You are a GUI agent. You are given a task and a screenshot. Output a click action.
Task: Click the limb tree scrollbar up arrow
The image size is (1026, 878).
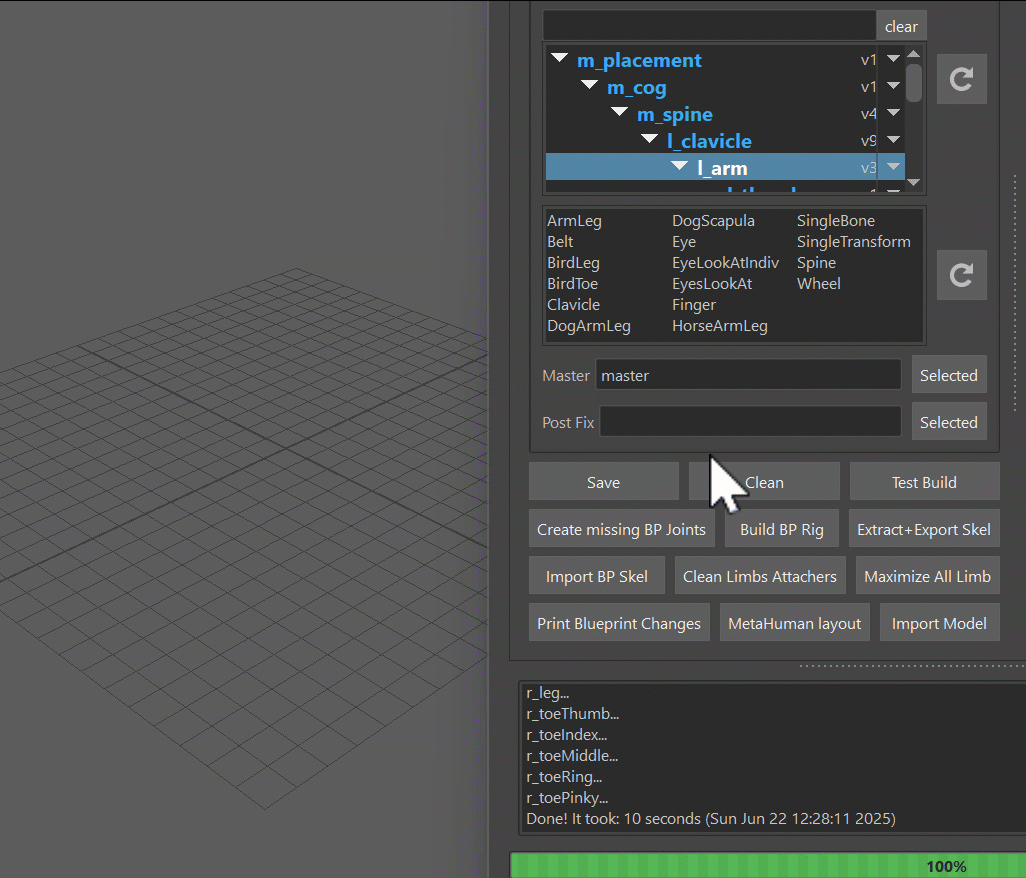914,54
